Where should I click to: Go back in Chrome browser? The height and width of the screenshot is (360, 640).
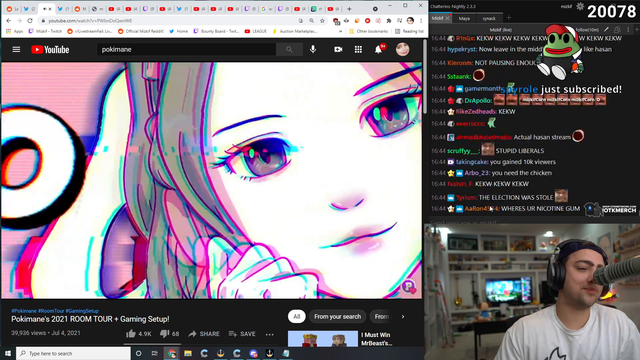pos(9,20)
